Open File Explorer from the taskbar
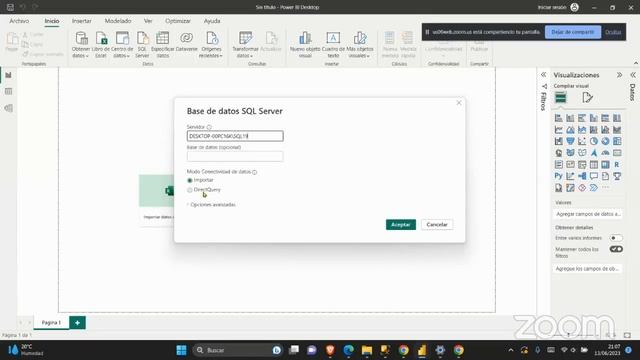640x360 pixels. (x=367, y=350)
